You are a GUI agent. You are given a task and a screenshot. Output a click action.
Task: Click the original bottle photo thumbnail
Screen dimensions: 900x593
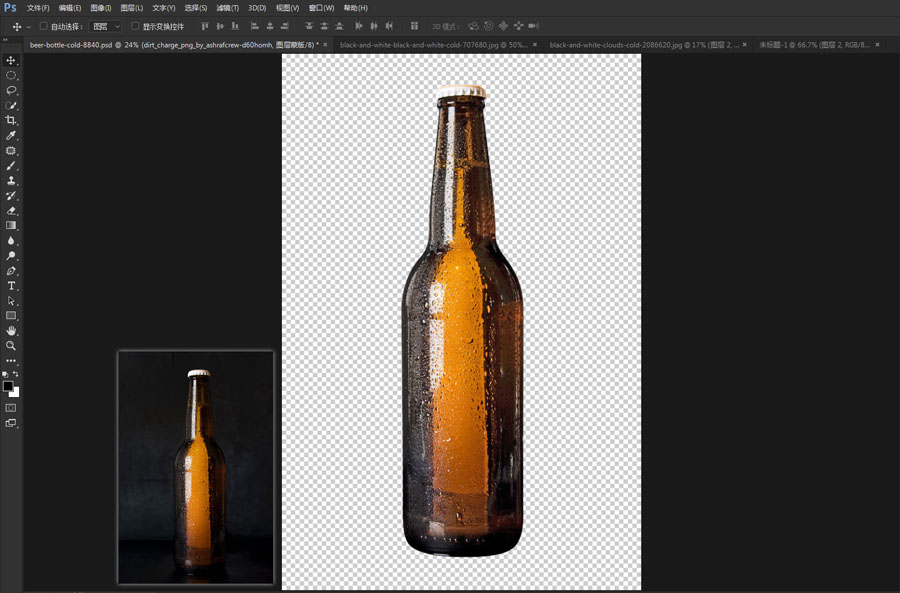click(196, 467)
